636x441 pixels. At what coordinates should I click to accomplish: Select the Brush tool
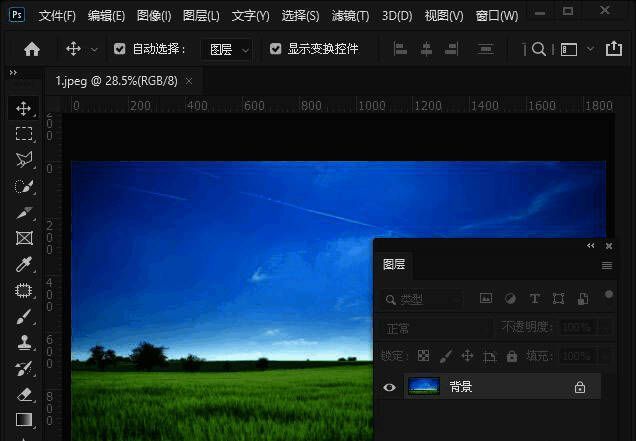click(x=24, y=317)
